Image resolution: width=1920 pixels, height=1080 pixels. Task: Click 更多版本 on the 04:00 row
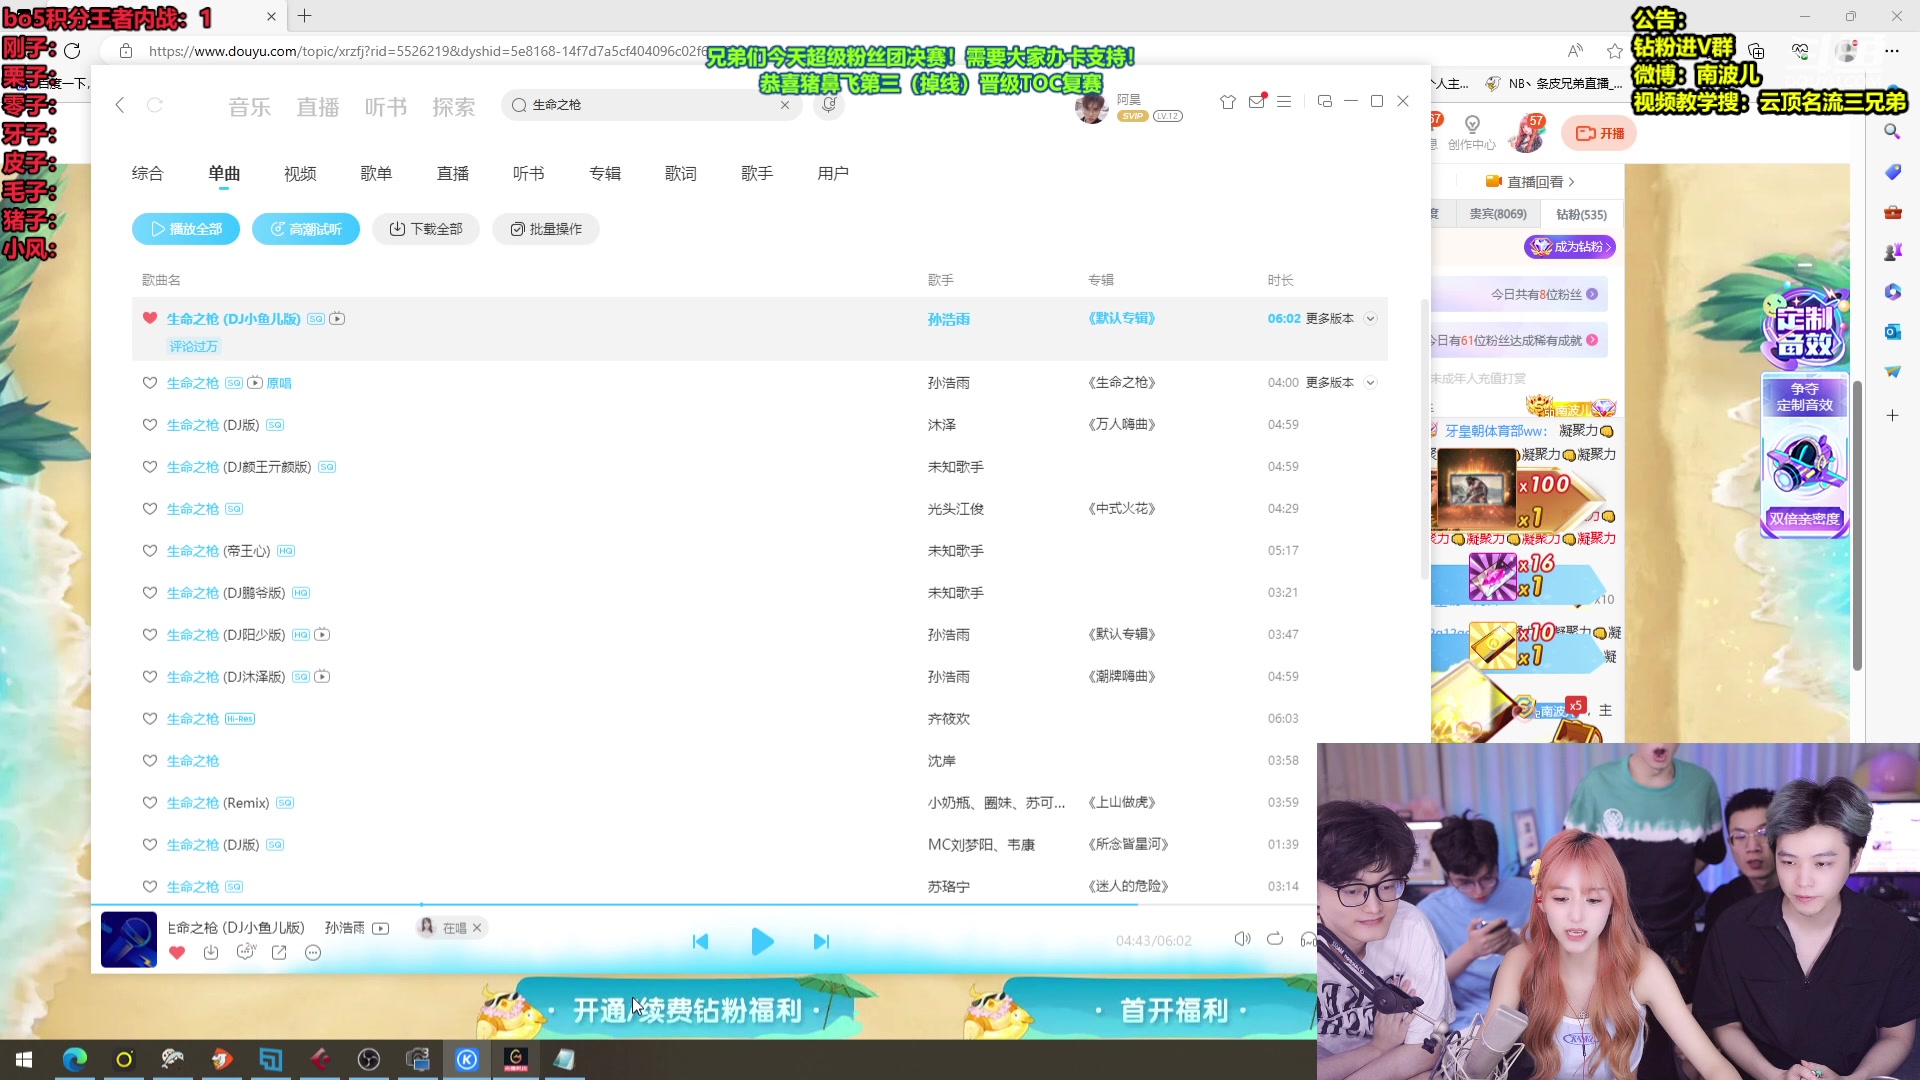tap(1329, 383)
